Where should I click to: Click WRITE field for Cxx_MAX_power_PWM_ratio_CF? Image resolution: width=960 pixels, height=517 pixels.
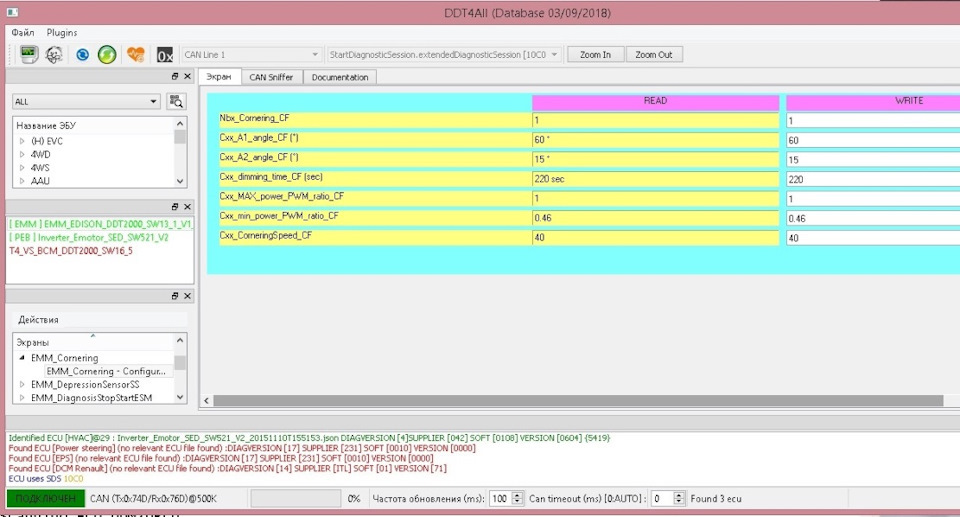tap(873, 199)
